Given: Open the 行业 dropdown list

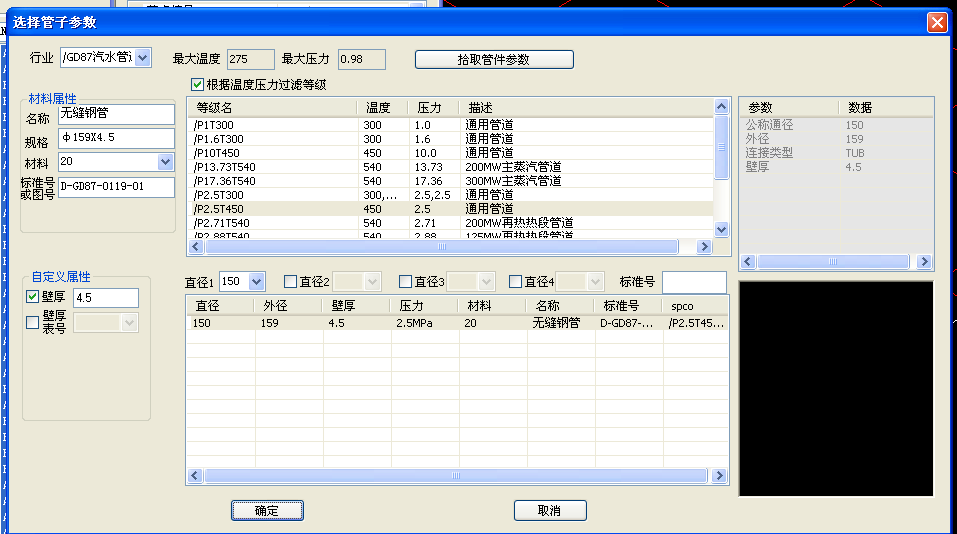Looking at the screenshot, I should (x=141, y=59).
